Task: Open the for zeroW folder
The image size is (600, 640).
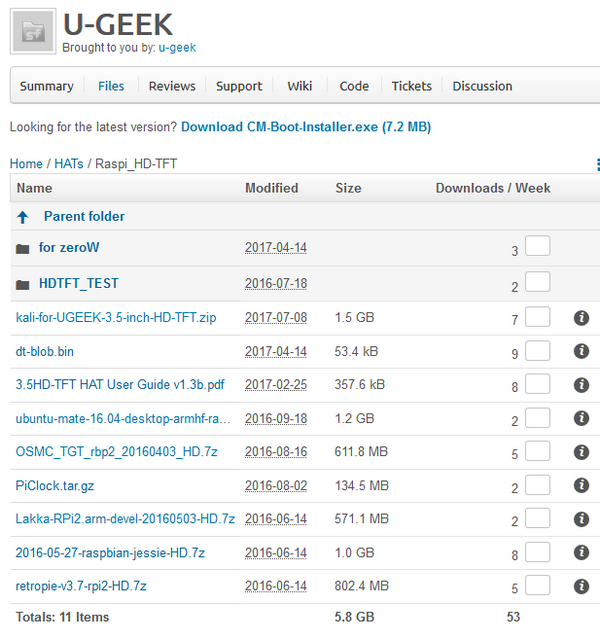Action: (x=69, y=247)
